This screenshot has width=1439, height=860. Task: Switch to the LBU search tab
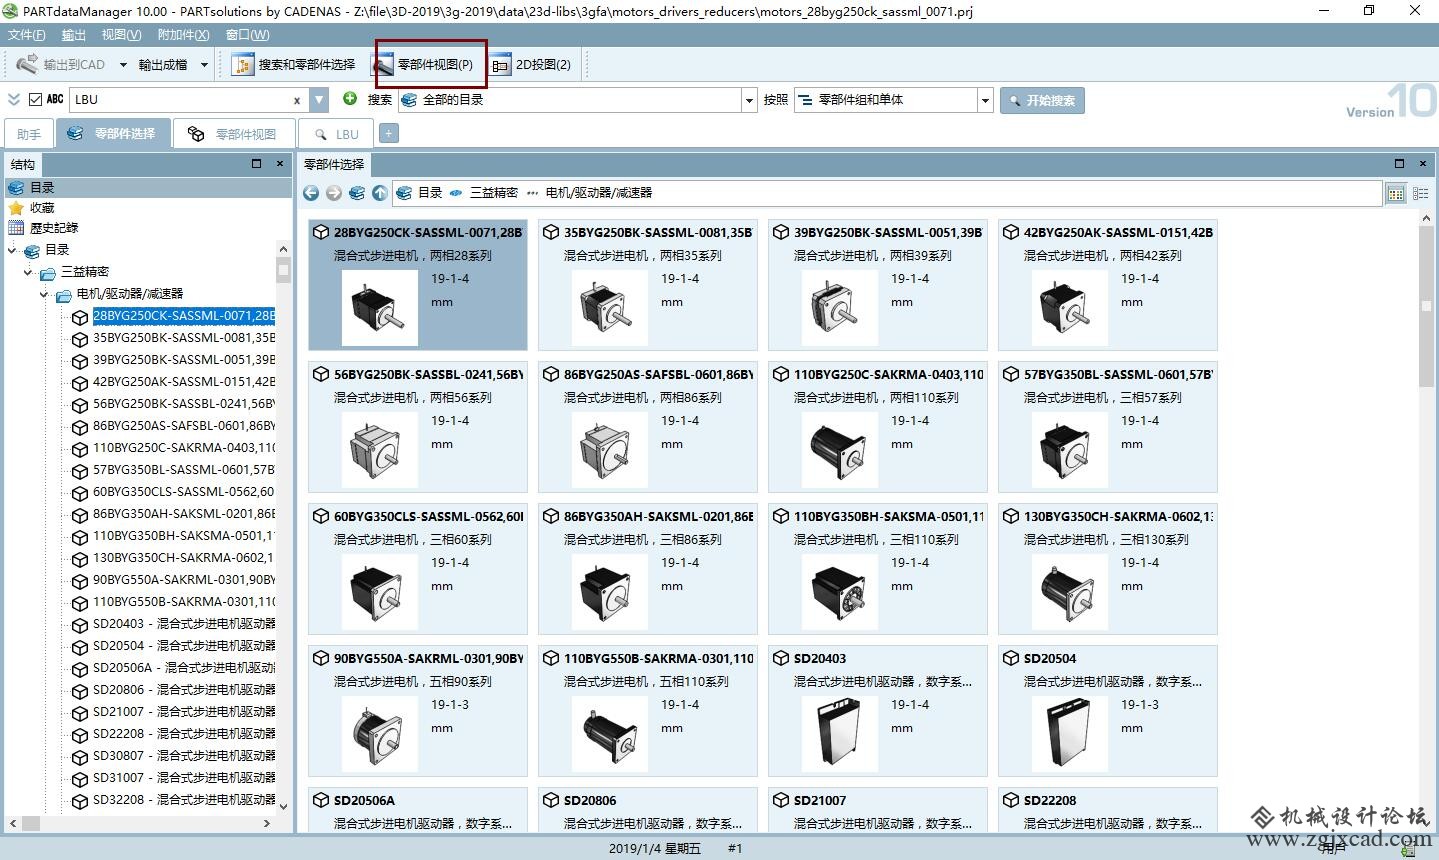click(336, 134)
